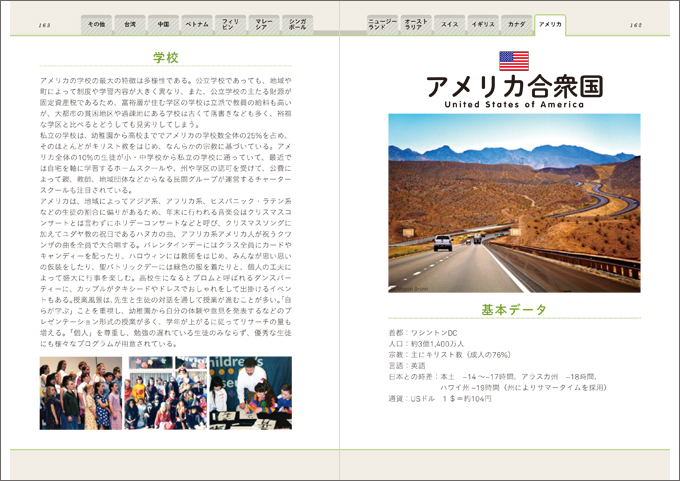Click the 人口：約3億1,400万人 line
The height and width of the screenshot is (481, 680).
tap(426, 344)
